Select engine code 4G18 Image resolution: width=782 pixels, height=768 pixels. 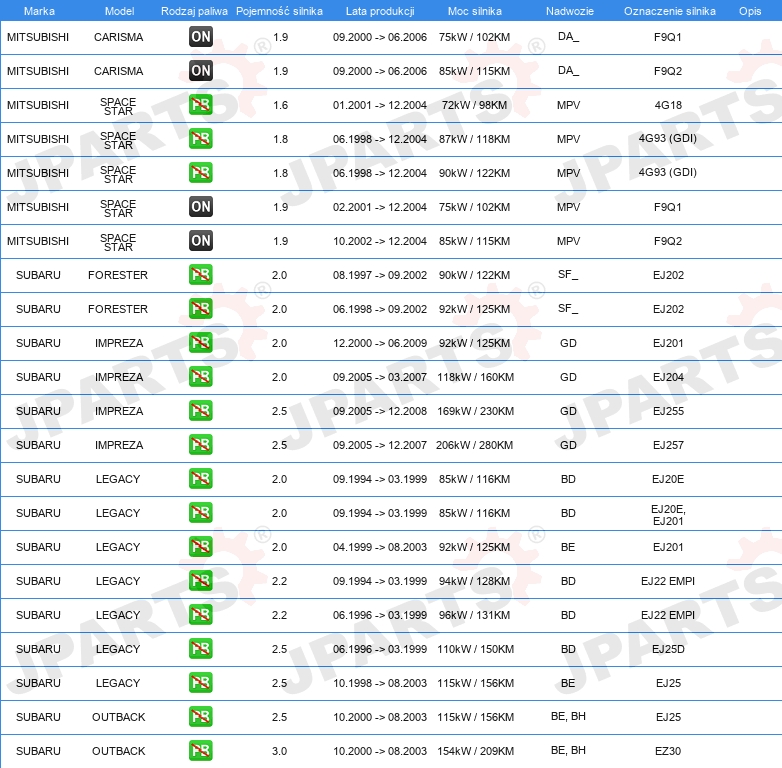[668, 105]
